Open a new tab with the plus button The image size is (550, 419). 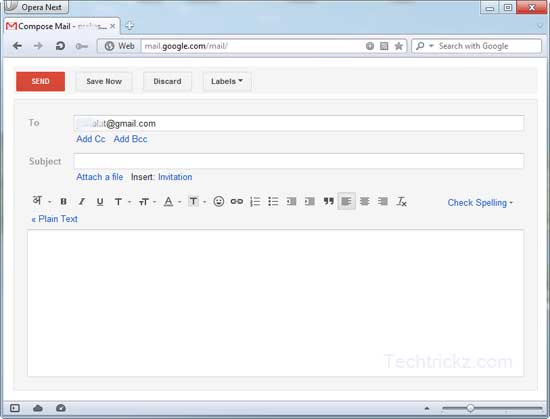click(x=129, y=26)
